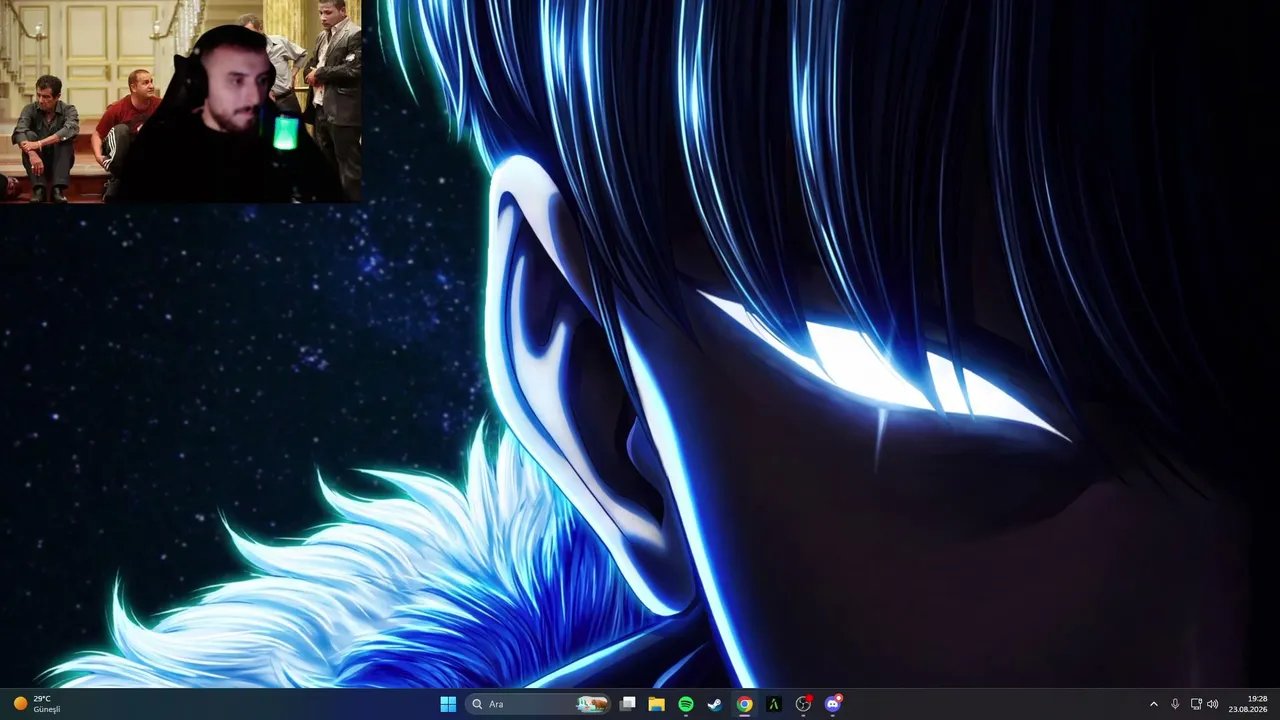Image resolution: width=1280 pixels, height=720 pixels.
Task: Click the microphone tray icon
Action: [1175, 704]
